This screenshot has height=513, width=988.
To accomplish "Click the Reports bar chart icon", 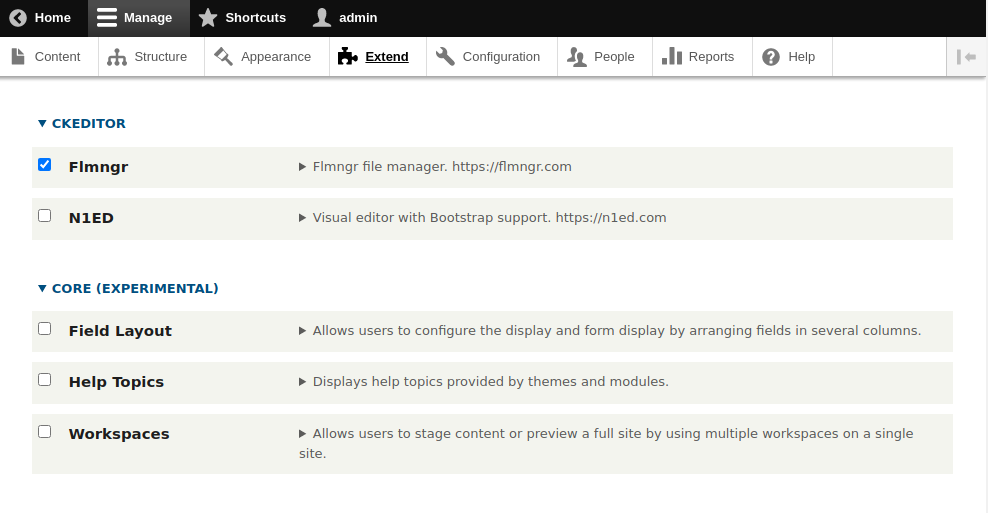I will [x=672, y=57].
